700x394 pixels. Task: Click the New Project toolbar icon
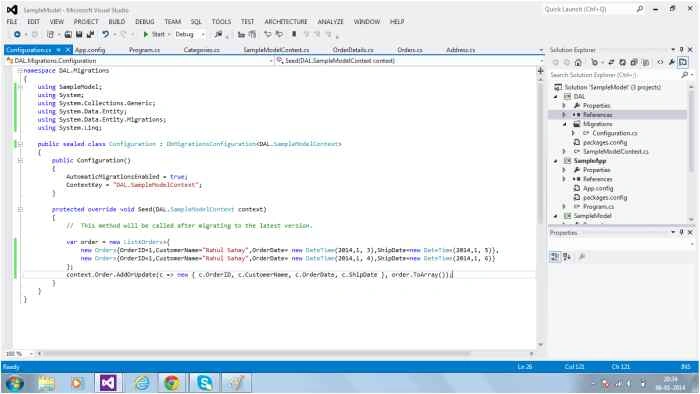(50, 34)
